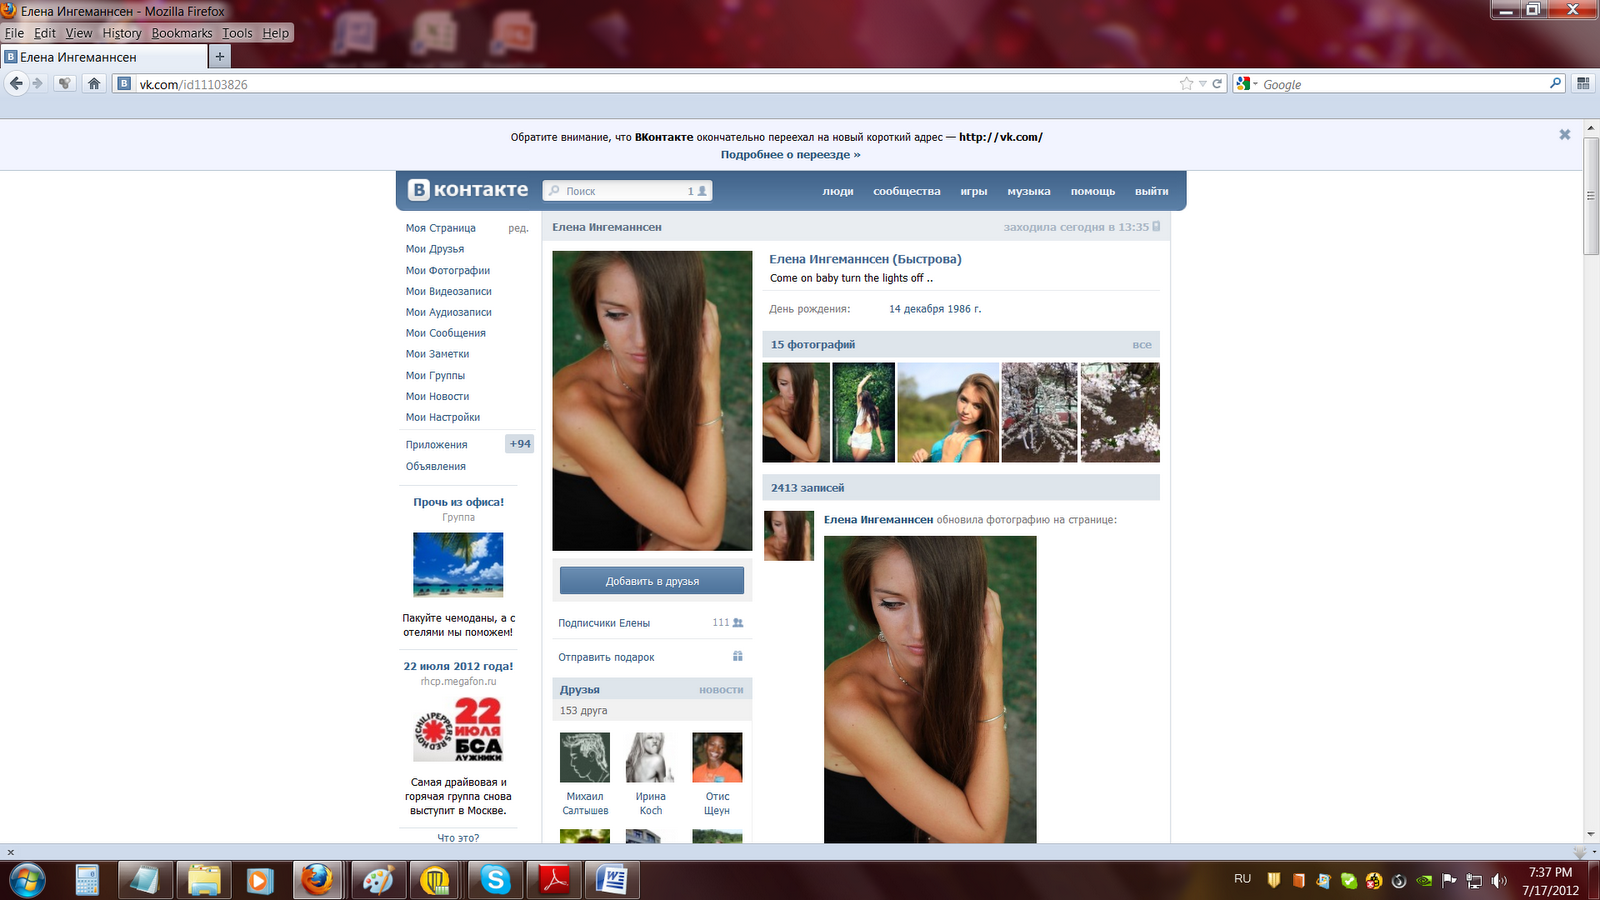Open Windows Explorer folder in taskbar

coord(204,880)
